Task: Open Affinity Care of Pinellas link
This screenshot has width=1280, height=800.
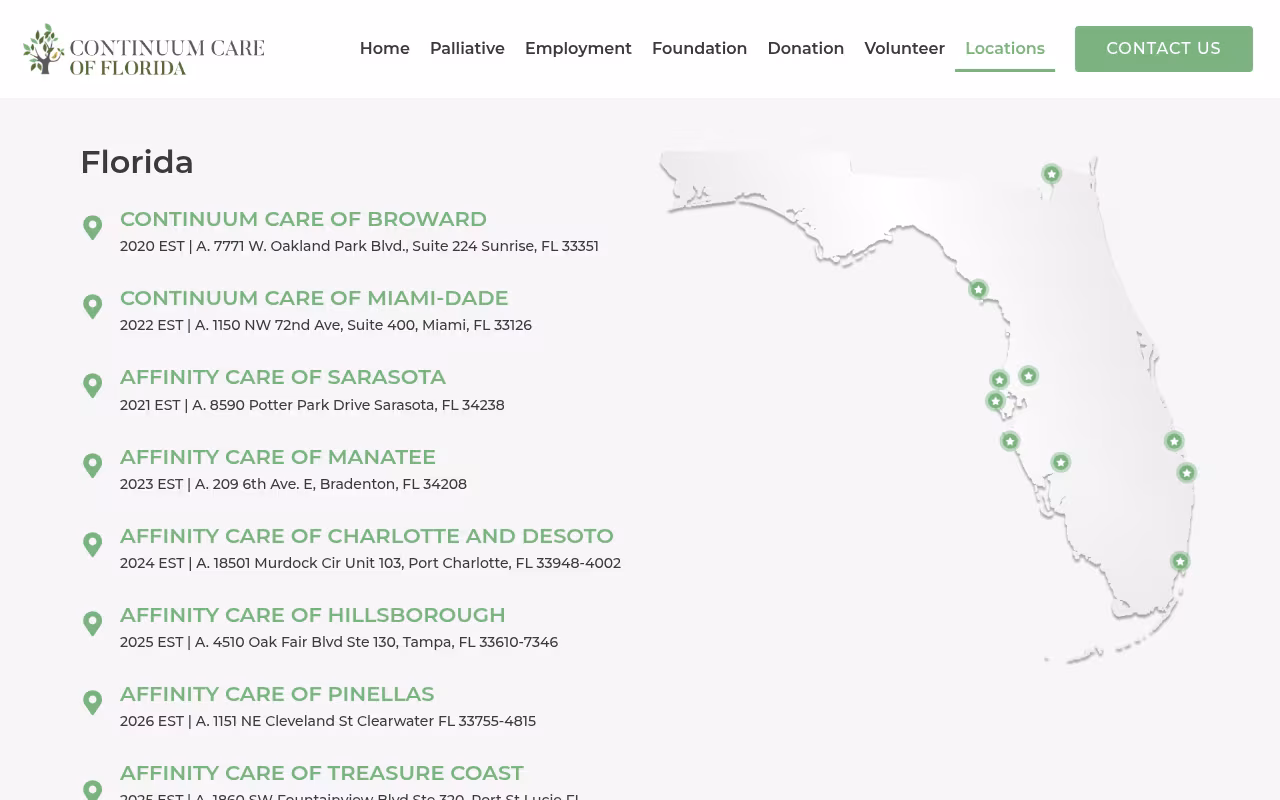Action: [277, 694]
